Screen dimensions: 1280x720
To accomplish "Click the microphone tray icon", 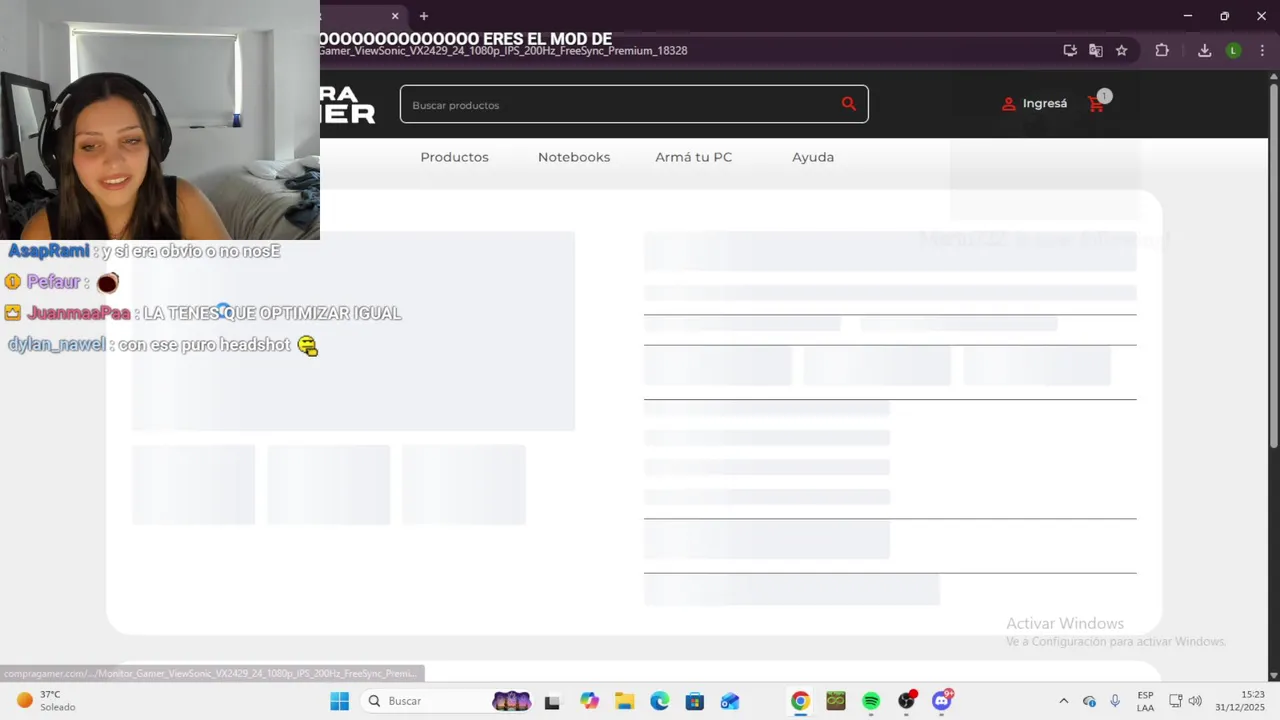I will tap(1115, 701).
